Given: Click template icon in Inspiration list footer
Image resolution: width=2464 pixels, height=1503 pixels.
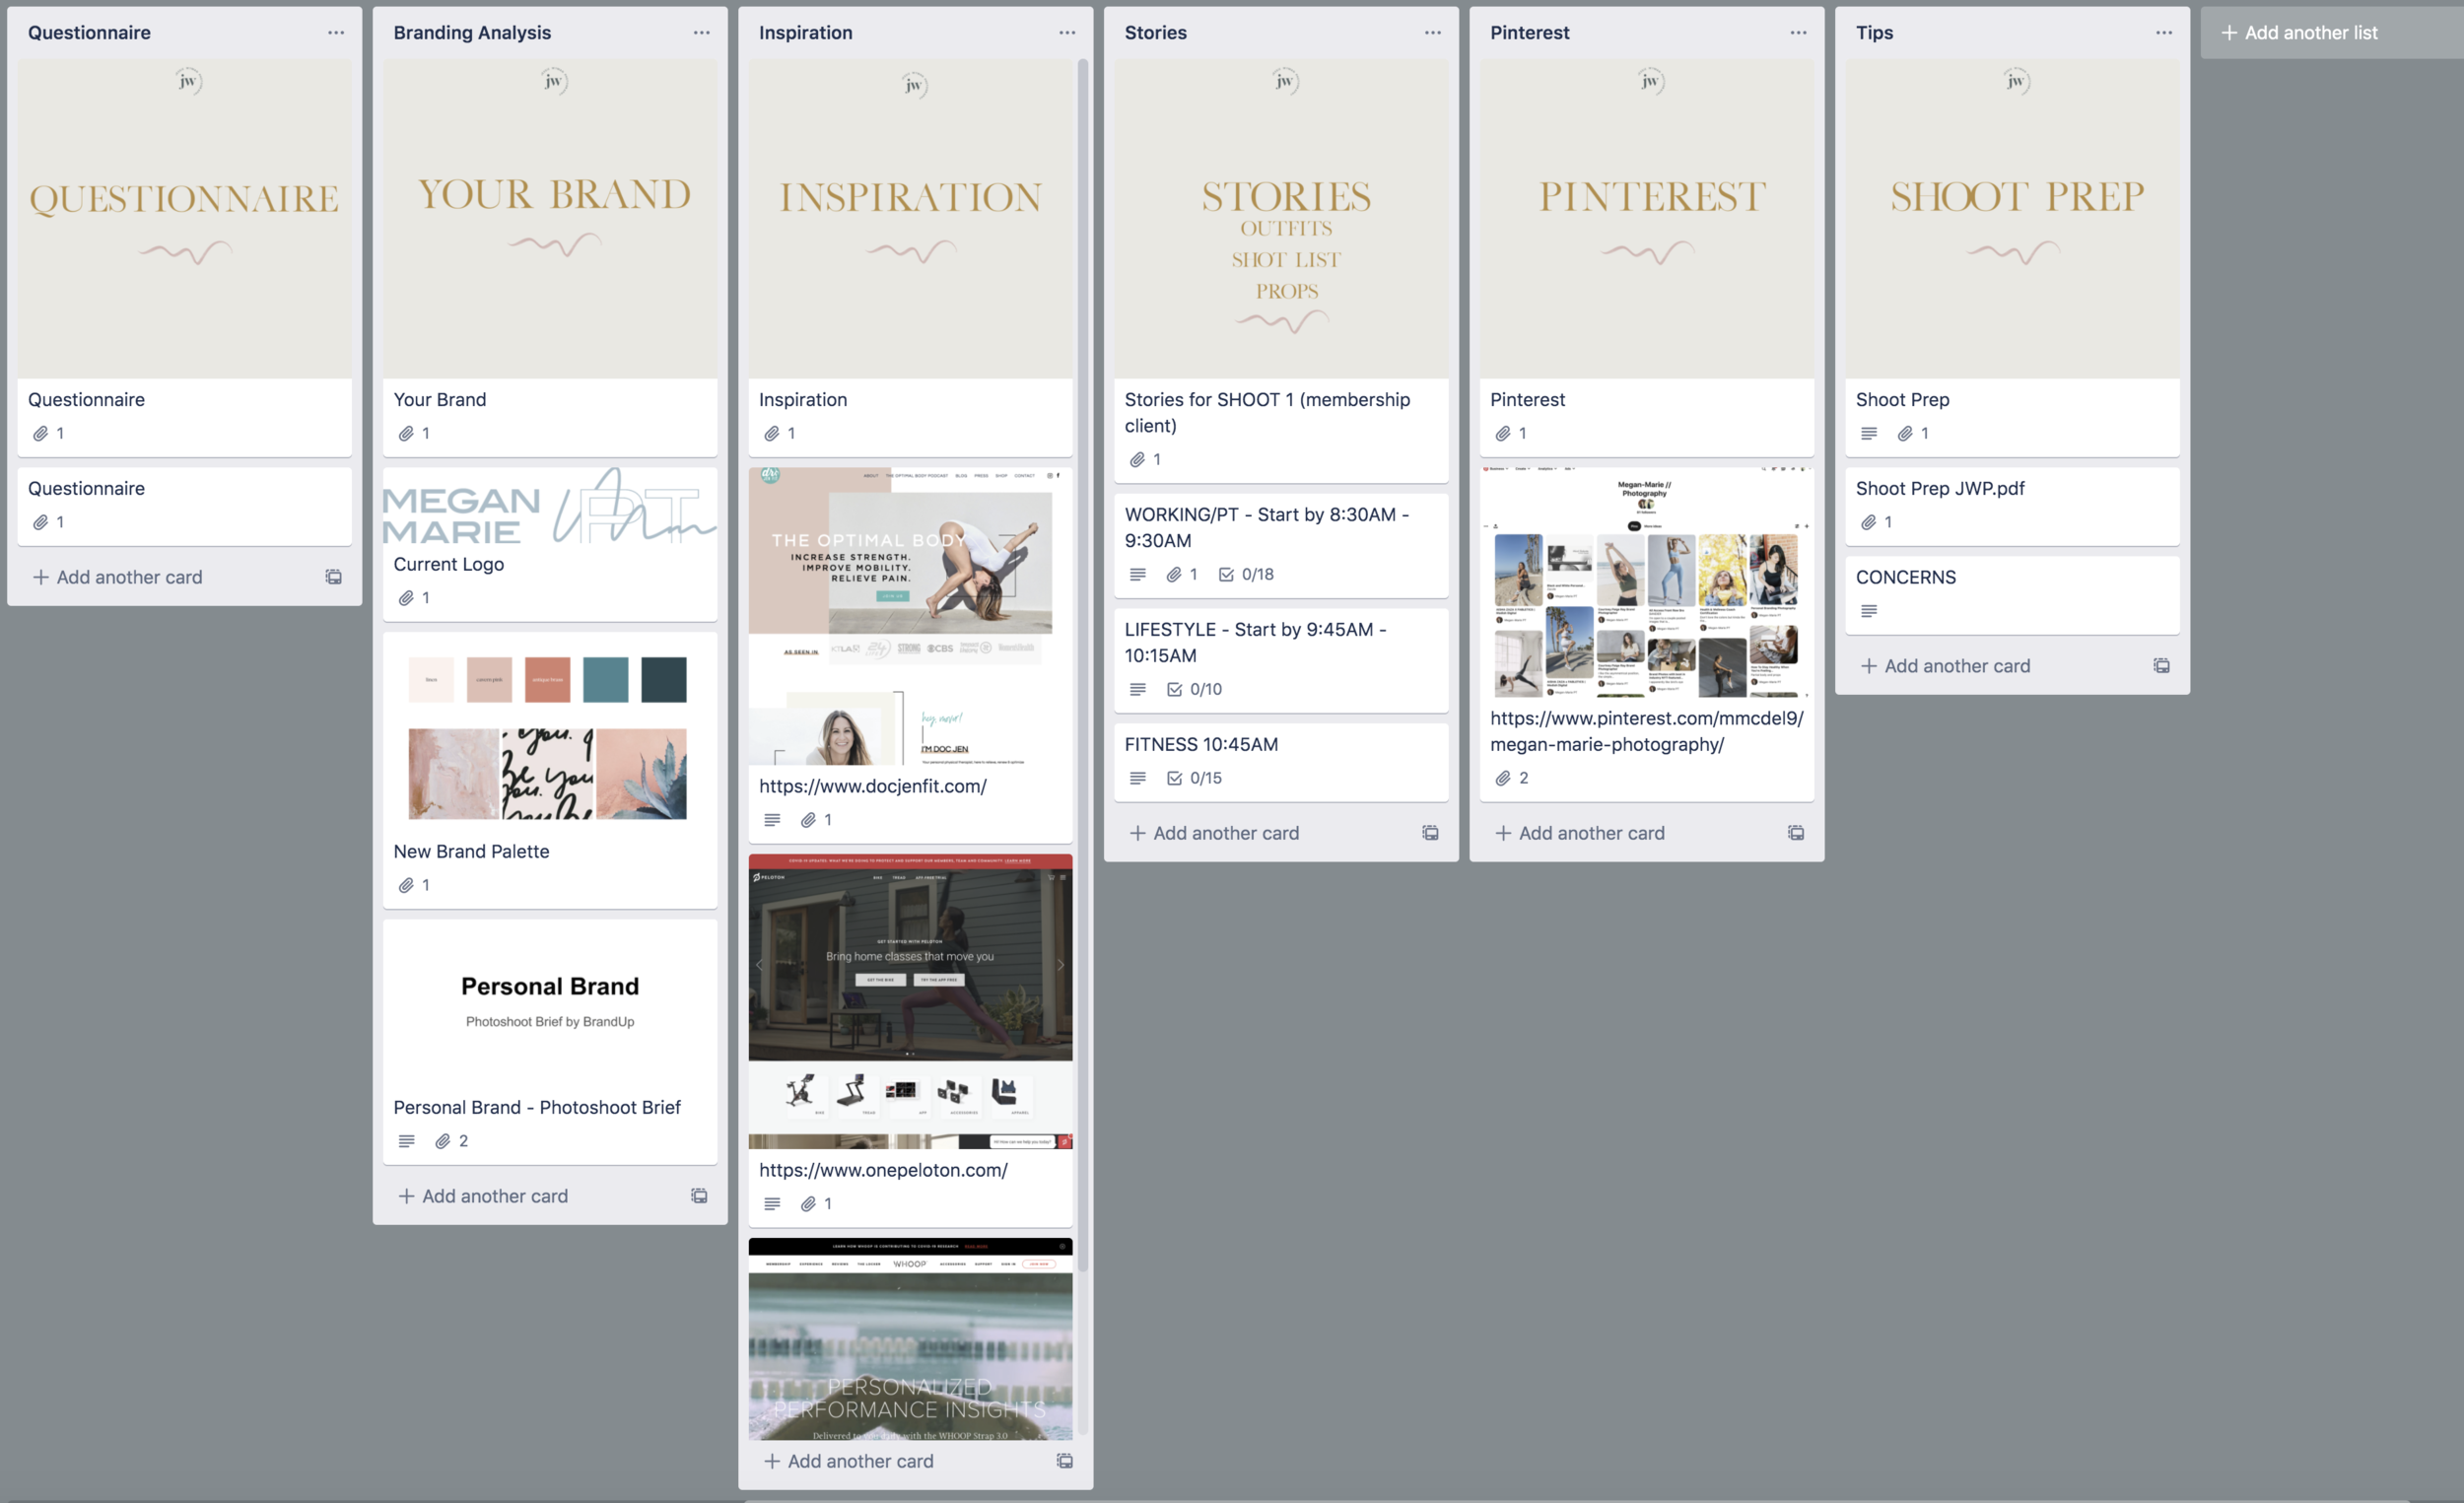Looking at the screenshot, I should [x=1064, y=1461].
